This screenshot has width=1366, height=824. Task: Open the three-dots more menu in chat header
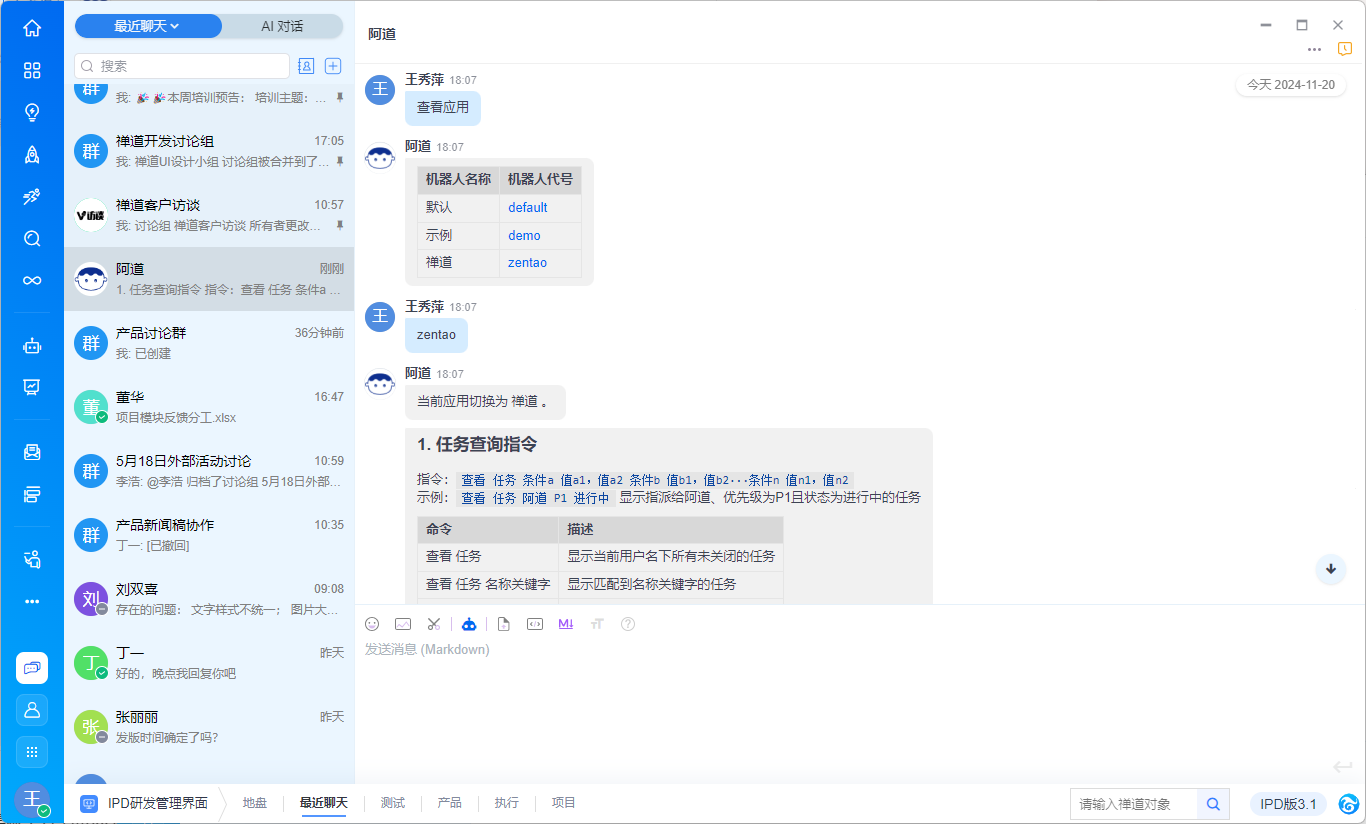pos(1314,49)
